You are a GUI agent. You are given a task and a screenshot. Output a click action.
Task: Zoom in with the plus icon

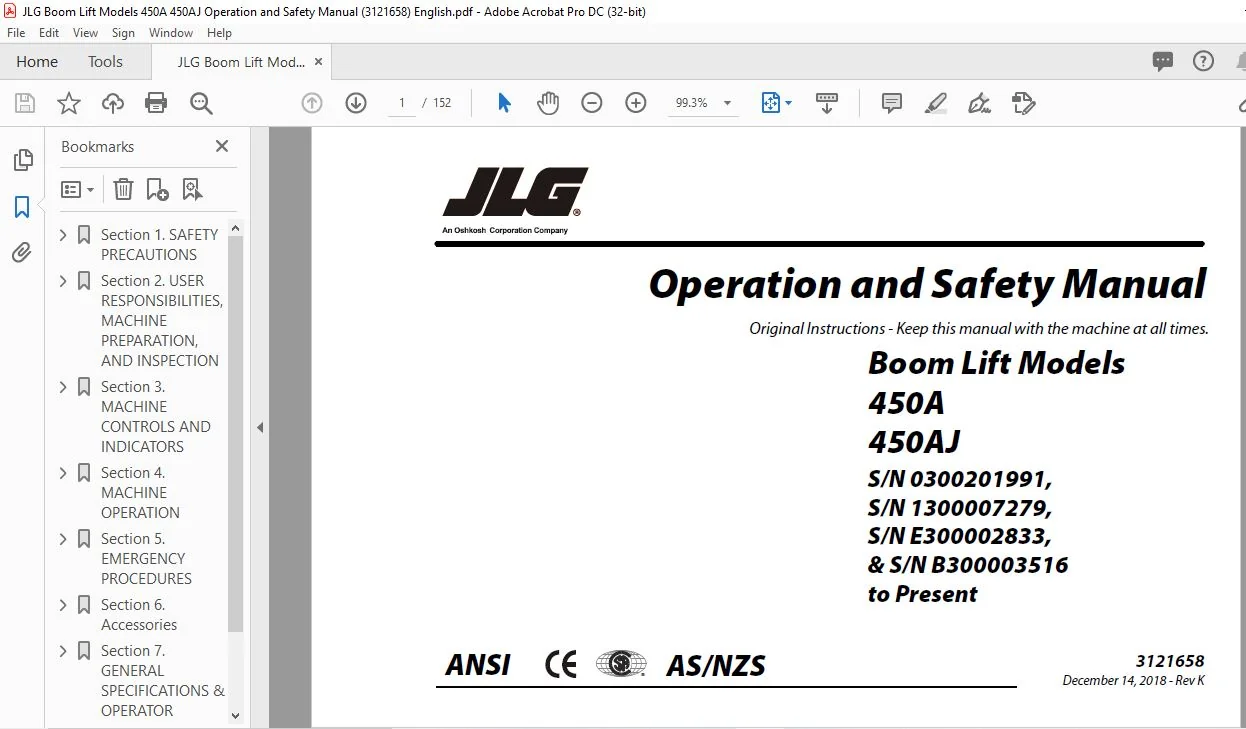636,103
